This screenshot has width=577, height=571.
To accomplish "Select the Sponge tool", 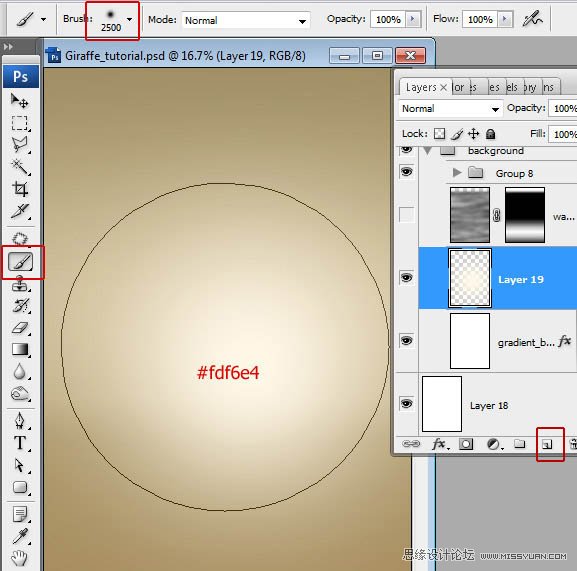I will pos(20,394).
